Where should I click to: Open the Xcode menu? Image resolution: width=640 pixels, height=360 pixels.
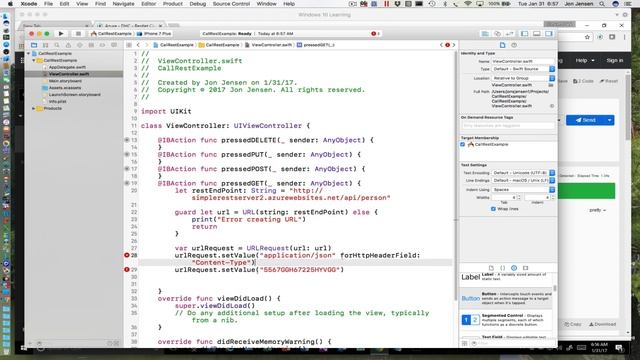click(x=29, y=4)
